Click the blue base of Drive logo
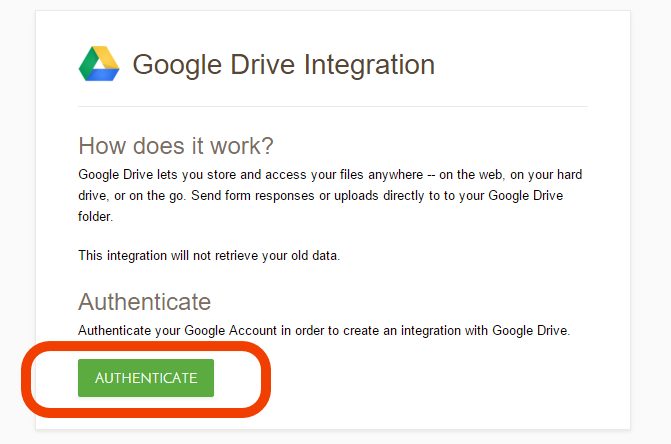The width and height of the screenshot is (671, 444). (x=103, y=75)
